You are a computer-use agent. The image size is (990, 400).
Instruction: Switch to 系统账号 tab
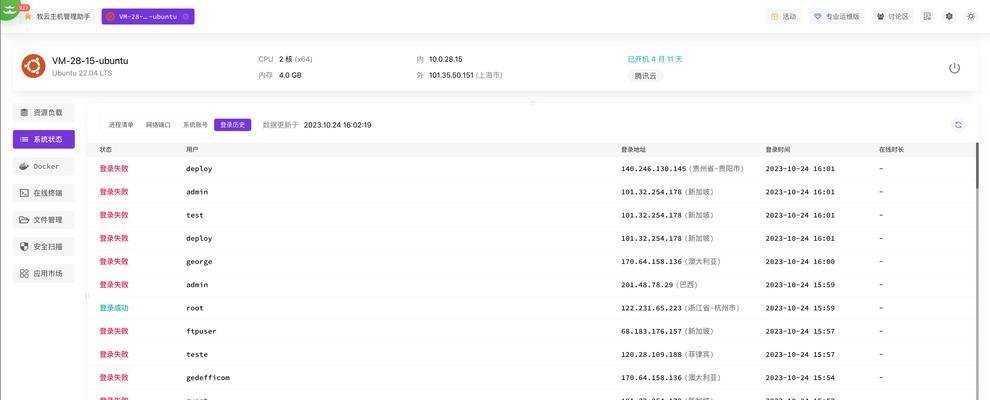tap(195, 125)
